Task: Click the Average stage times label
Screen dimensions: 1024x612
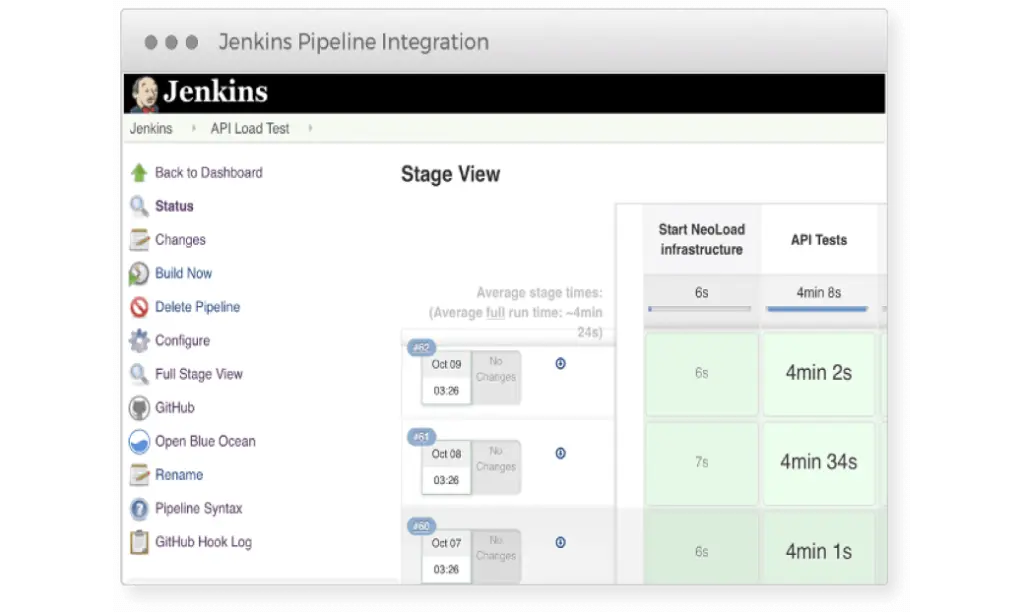Action: pyautogui.click(x=539, y=293)
